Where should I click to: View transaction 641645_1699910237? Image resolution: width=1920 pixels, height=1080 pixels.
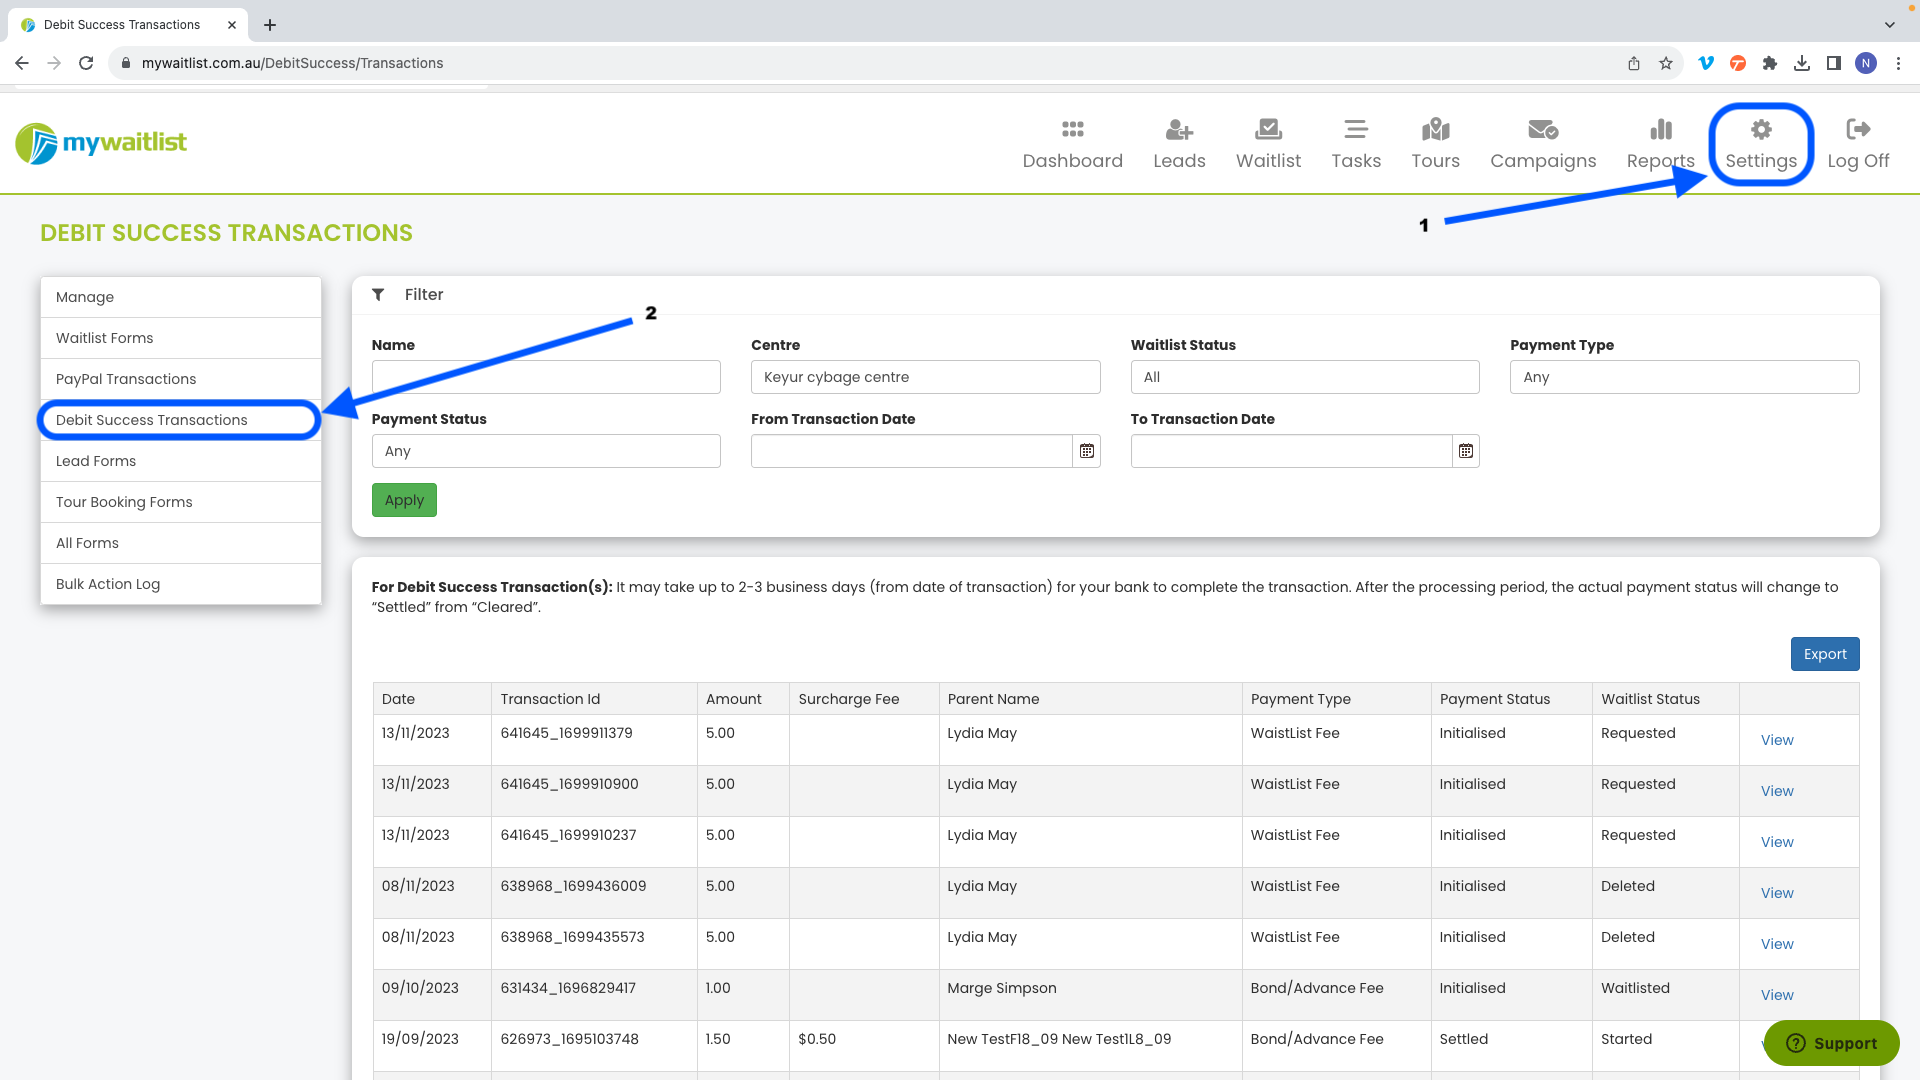tap(1776, 842)
